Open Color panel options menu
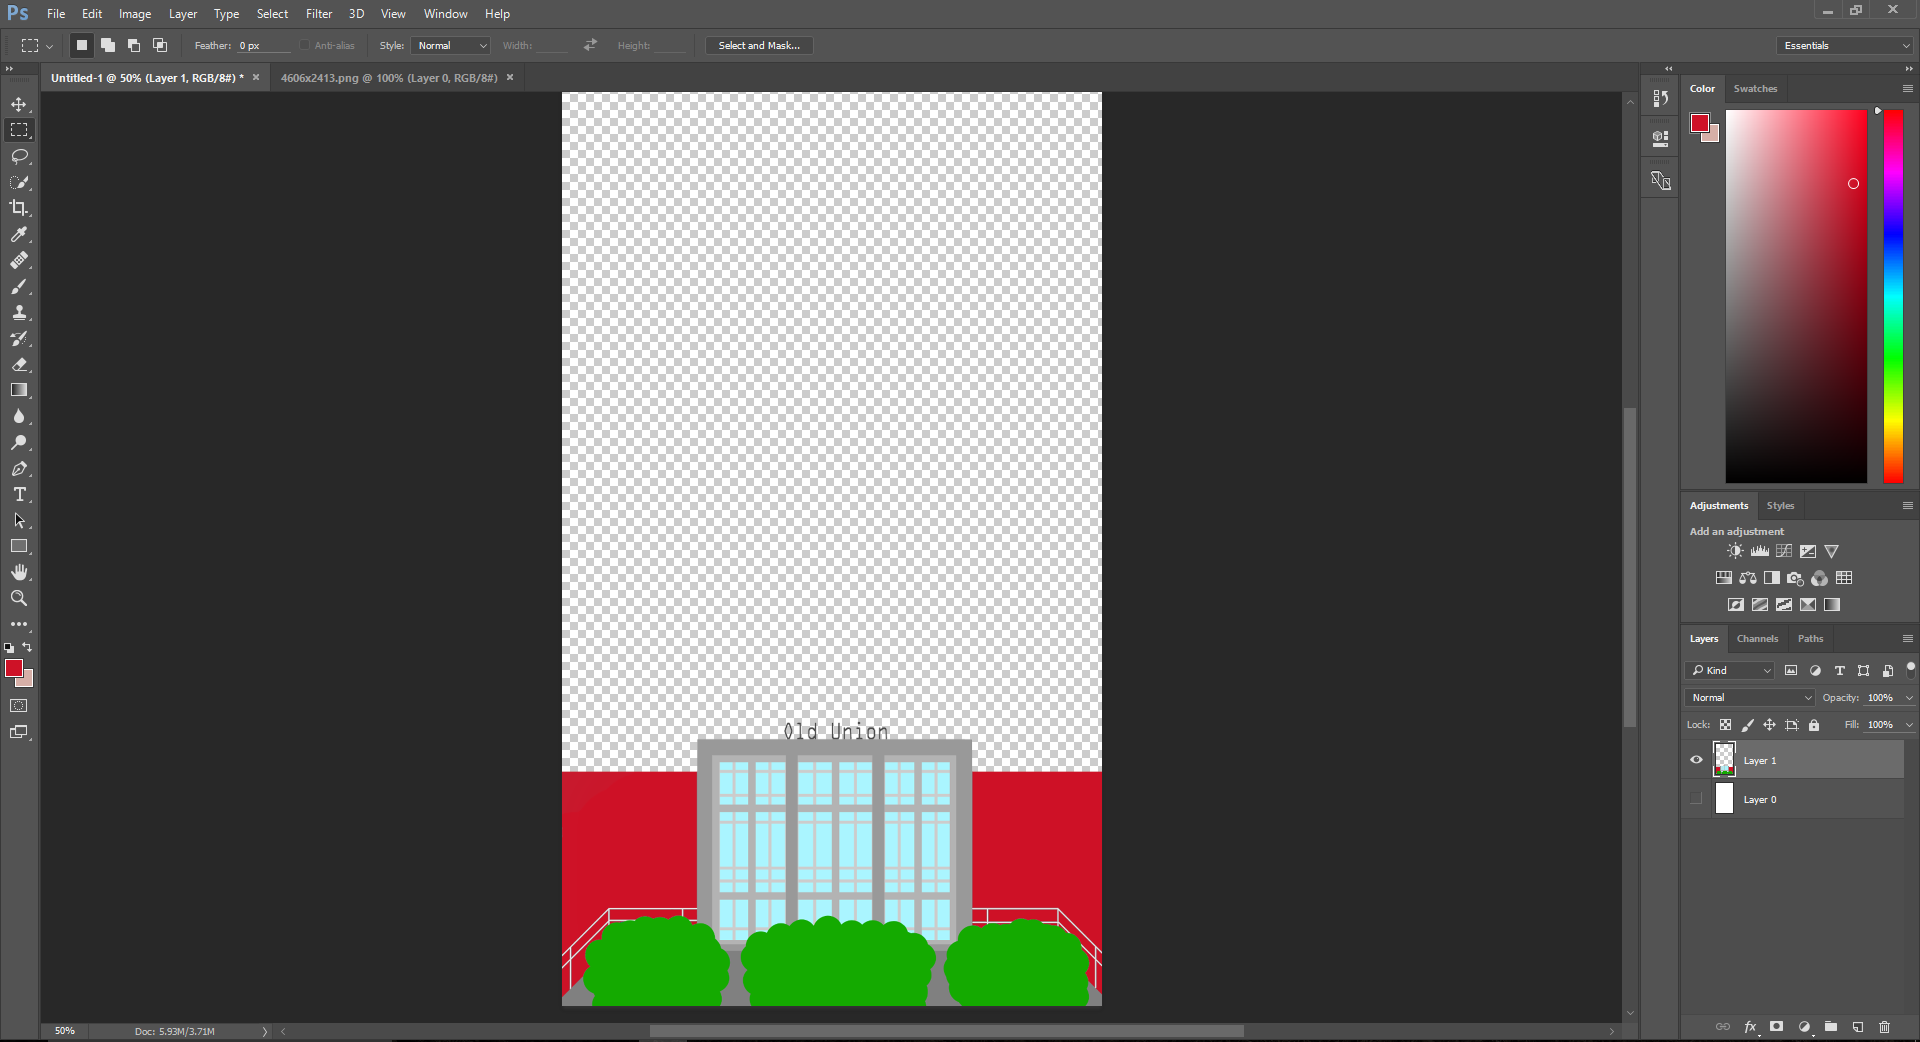 pos(1907,89)
